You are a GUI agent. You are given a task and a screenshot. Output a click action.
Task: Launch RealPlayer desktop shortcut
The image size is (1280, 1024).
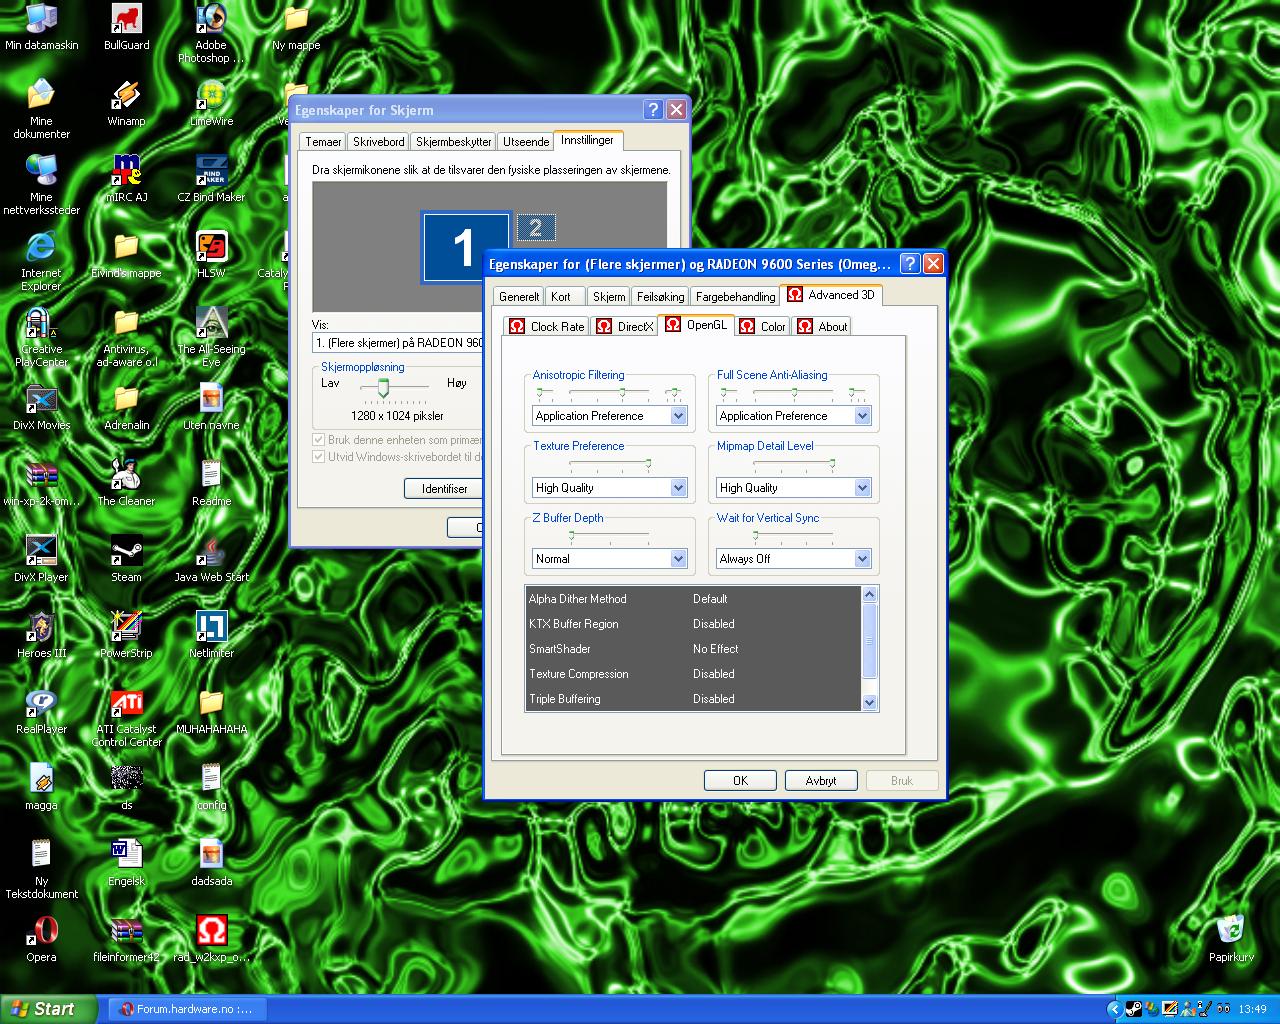(41, 711)
